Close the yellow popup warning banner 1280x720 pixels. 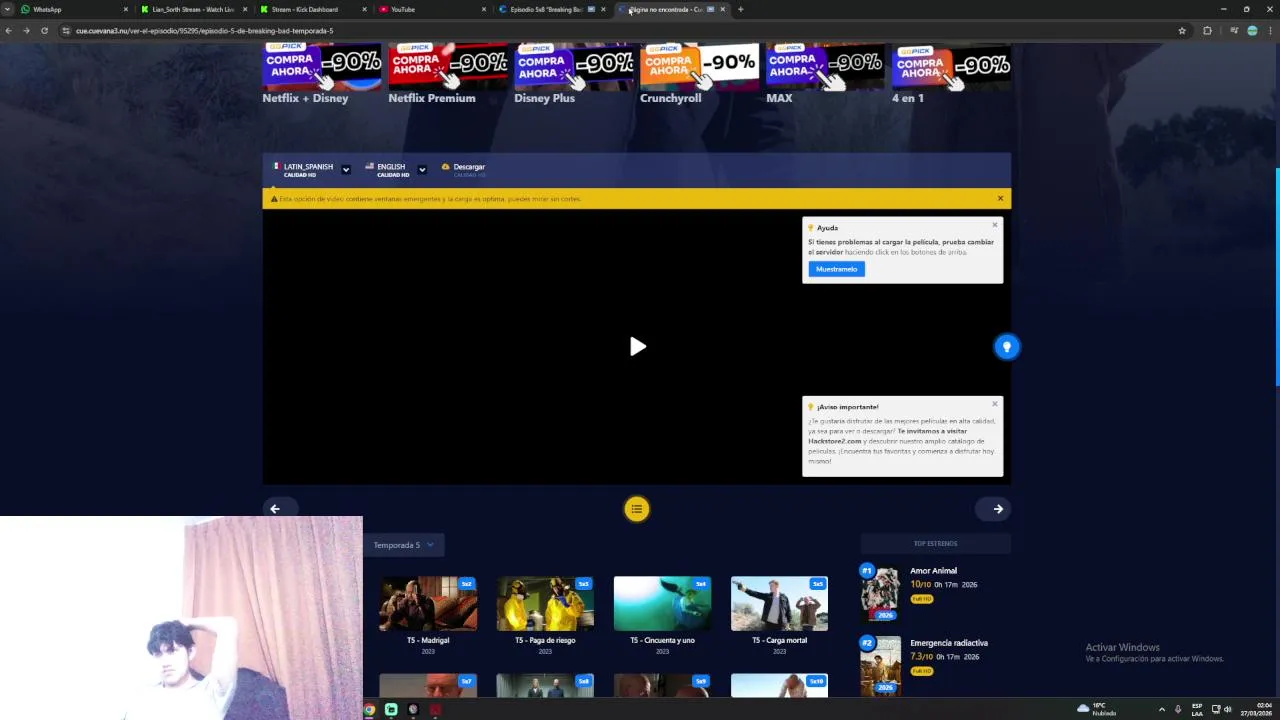tap(1000, 198)
